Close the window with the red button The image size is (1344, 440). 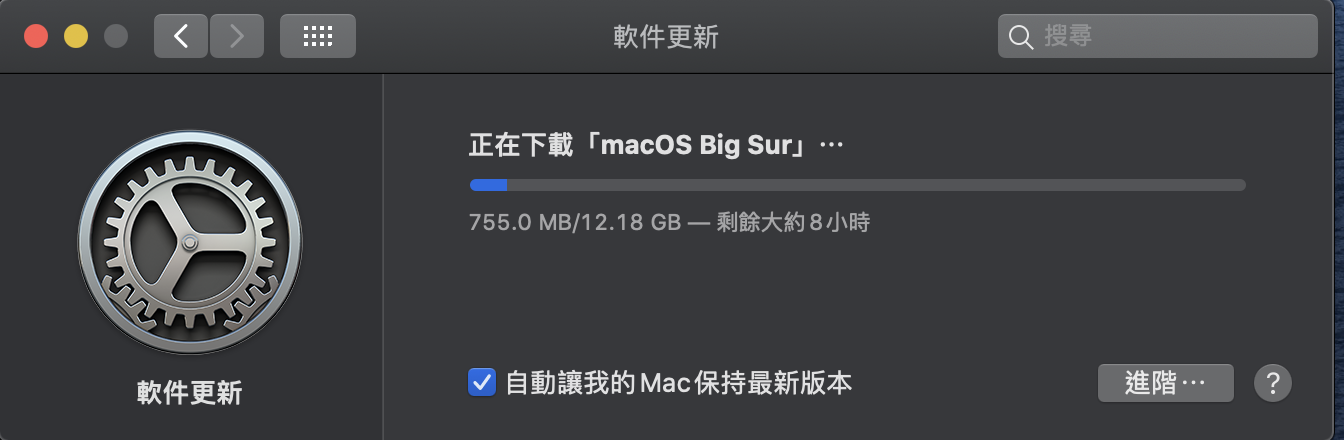(x=36, y=37)
